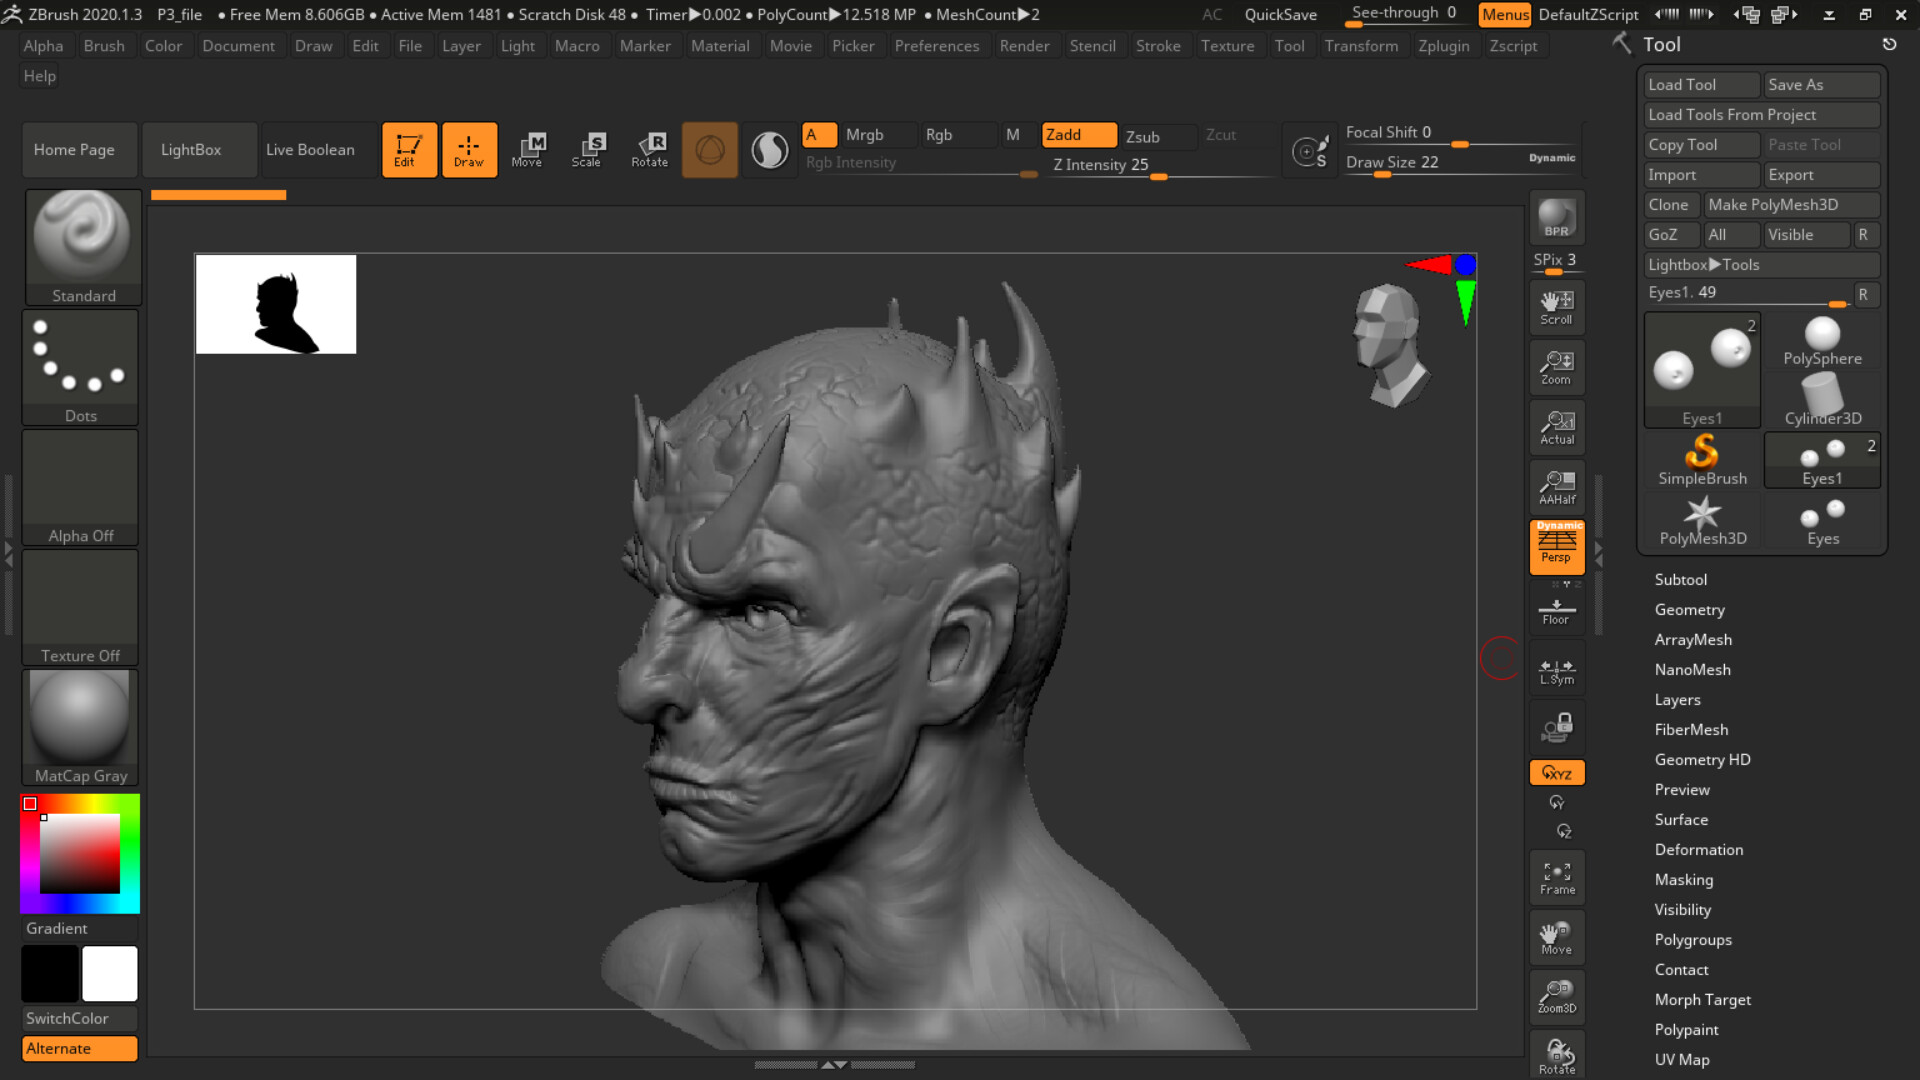The width and height of the screenshot is (1920, 1080).
Task: Expand the Subtool section
Action: 1681,579
